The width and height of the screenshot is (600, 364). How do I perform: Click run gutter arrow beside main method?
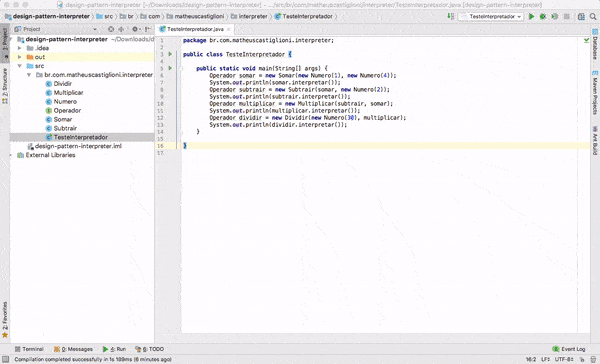(170, 68)
